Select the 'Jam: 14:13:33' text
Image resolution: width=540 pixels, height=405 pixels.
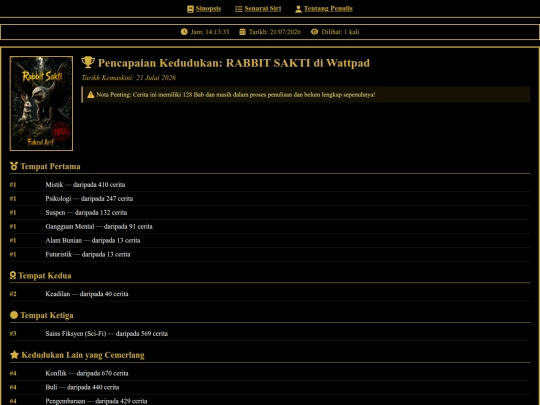pos(210,32)
